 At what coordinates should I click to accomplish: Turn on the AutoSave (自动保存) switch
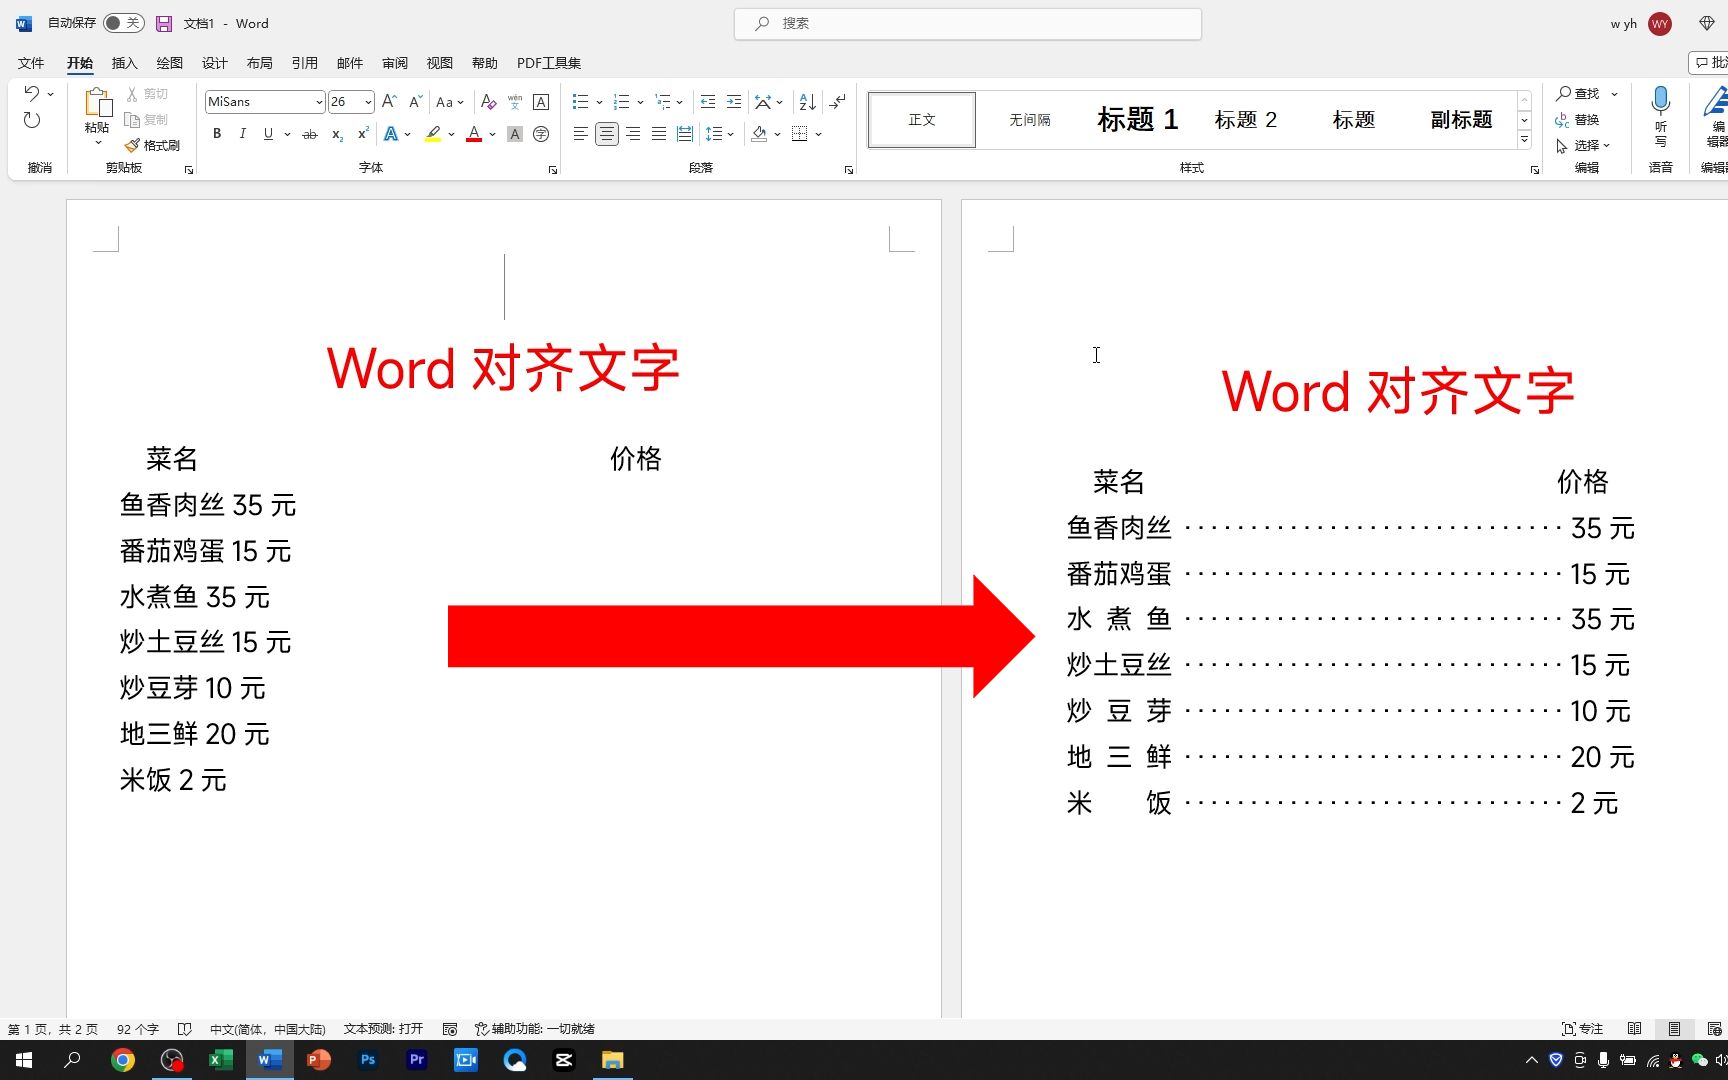(x=122, y=22)
